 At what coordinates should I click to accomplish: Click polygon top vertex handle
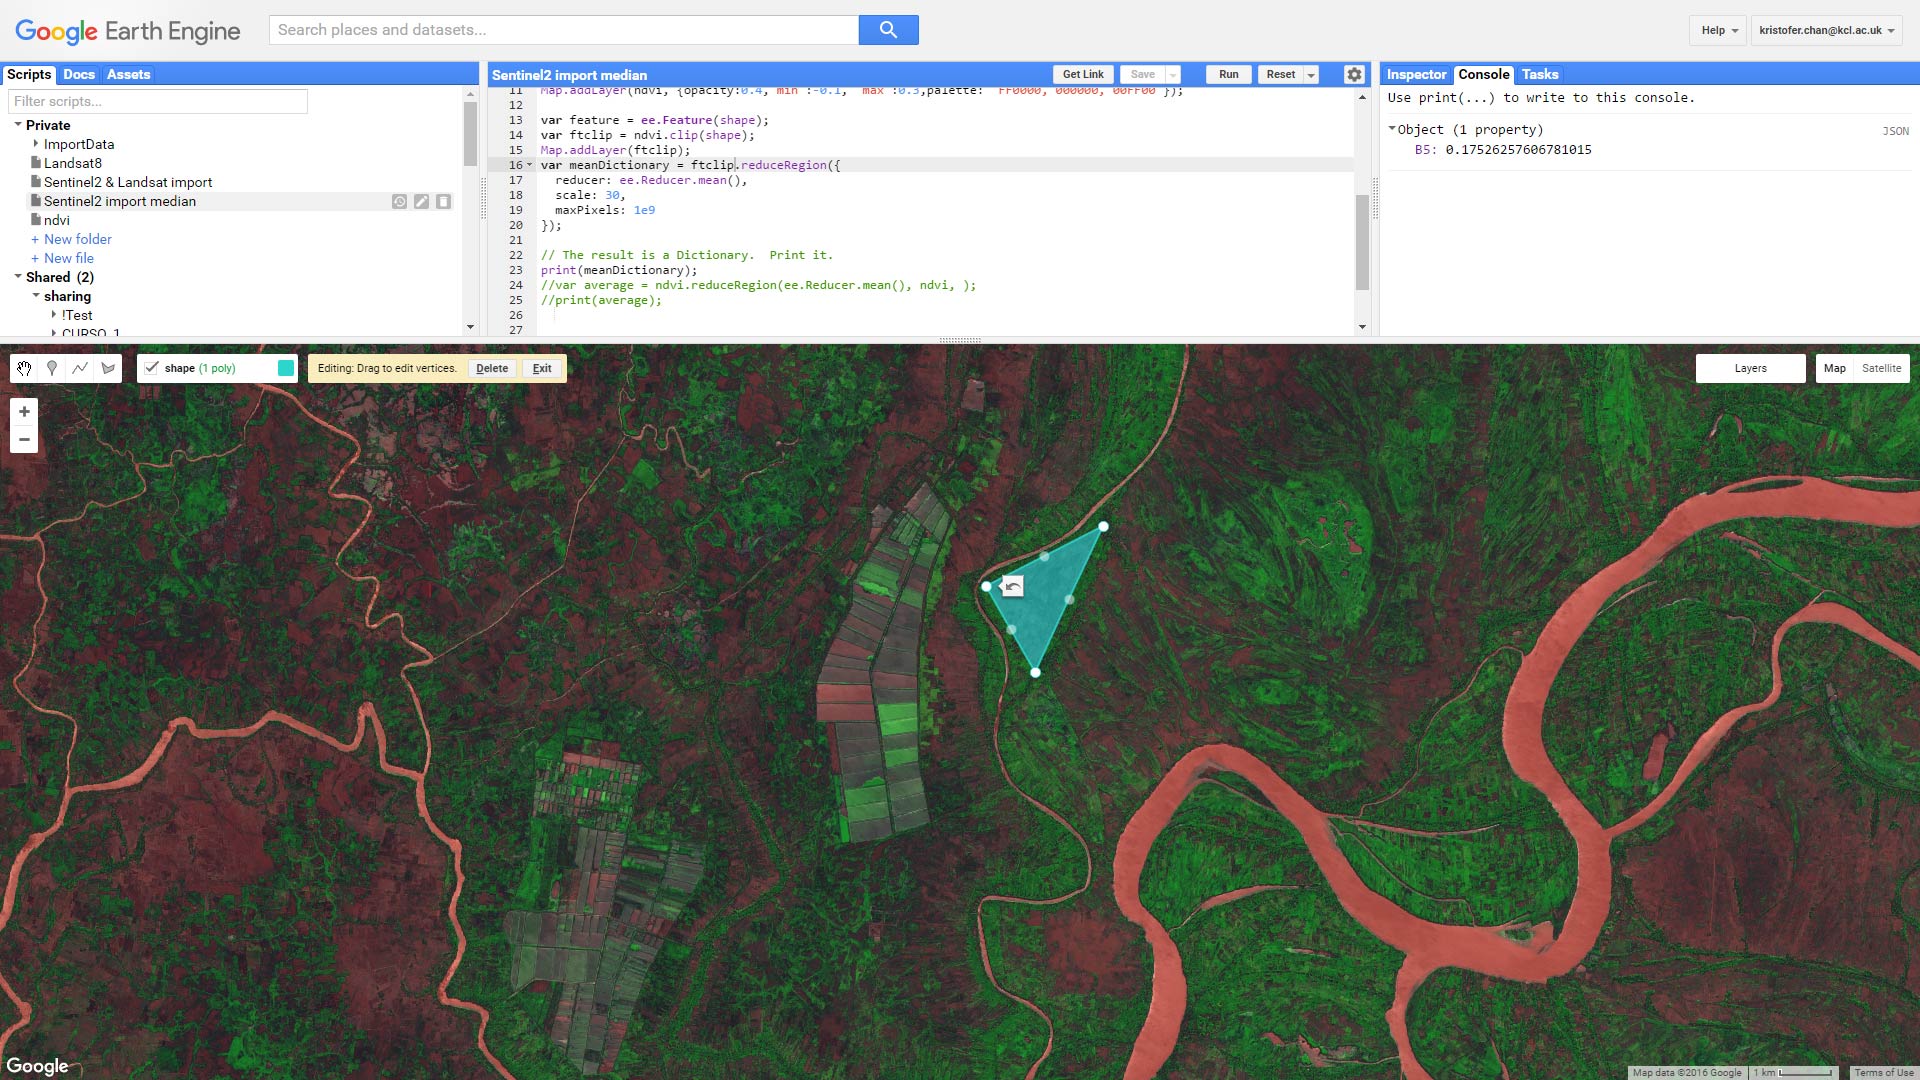1103,526
